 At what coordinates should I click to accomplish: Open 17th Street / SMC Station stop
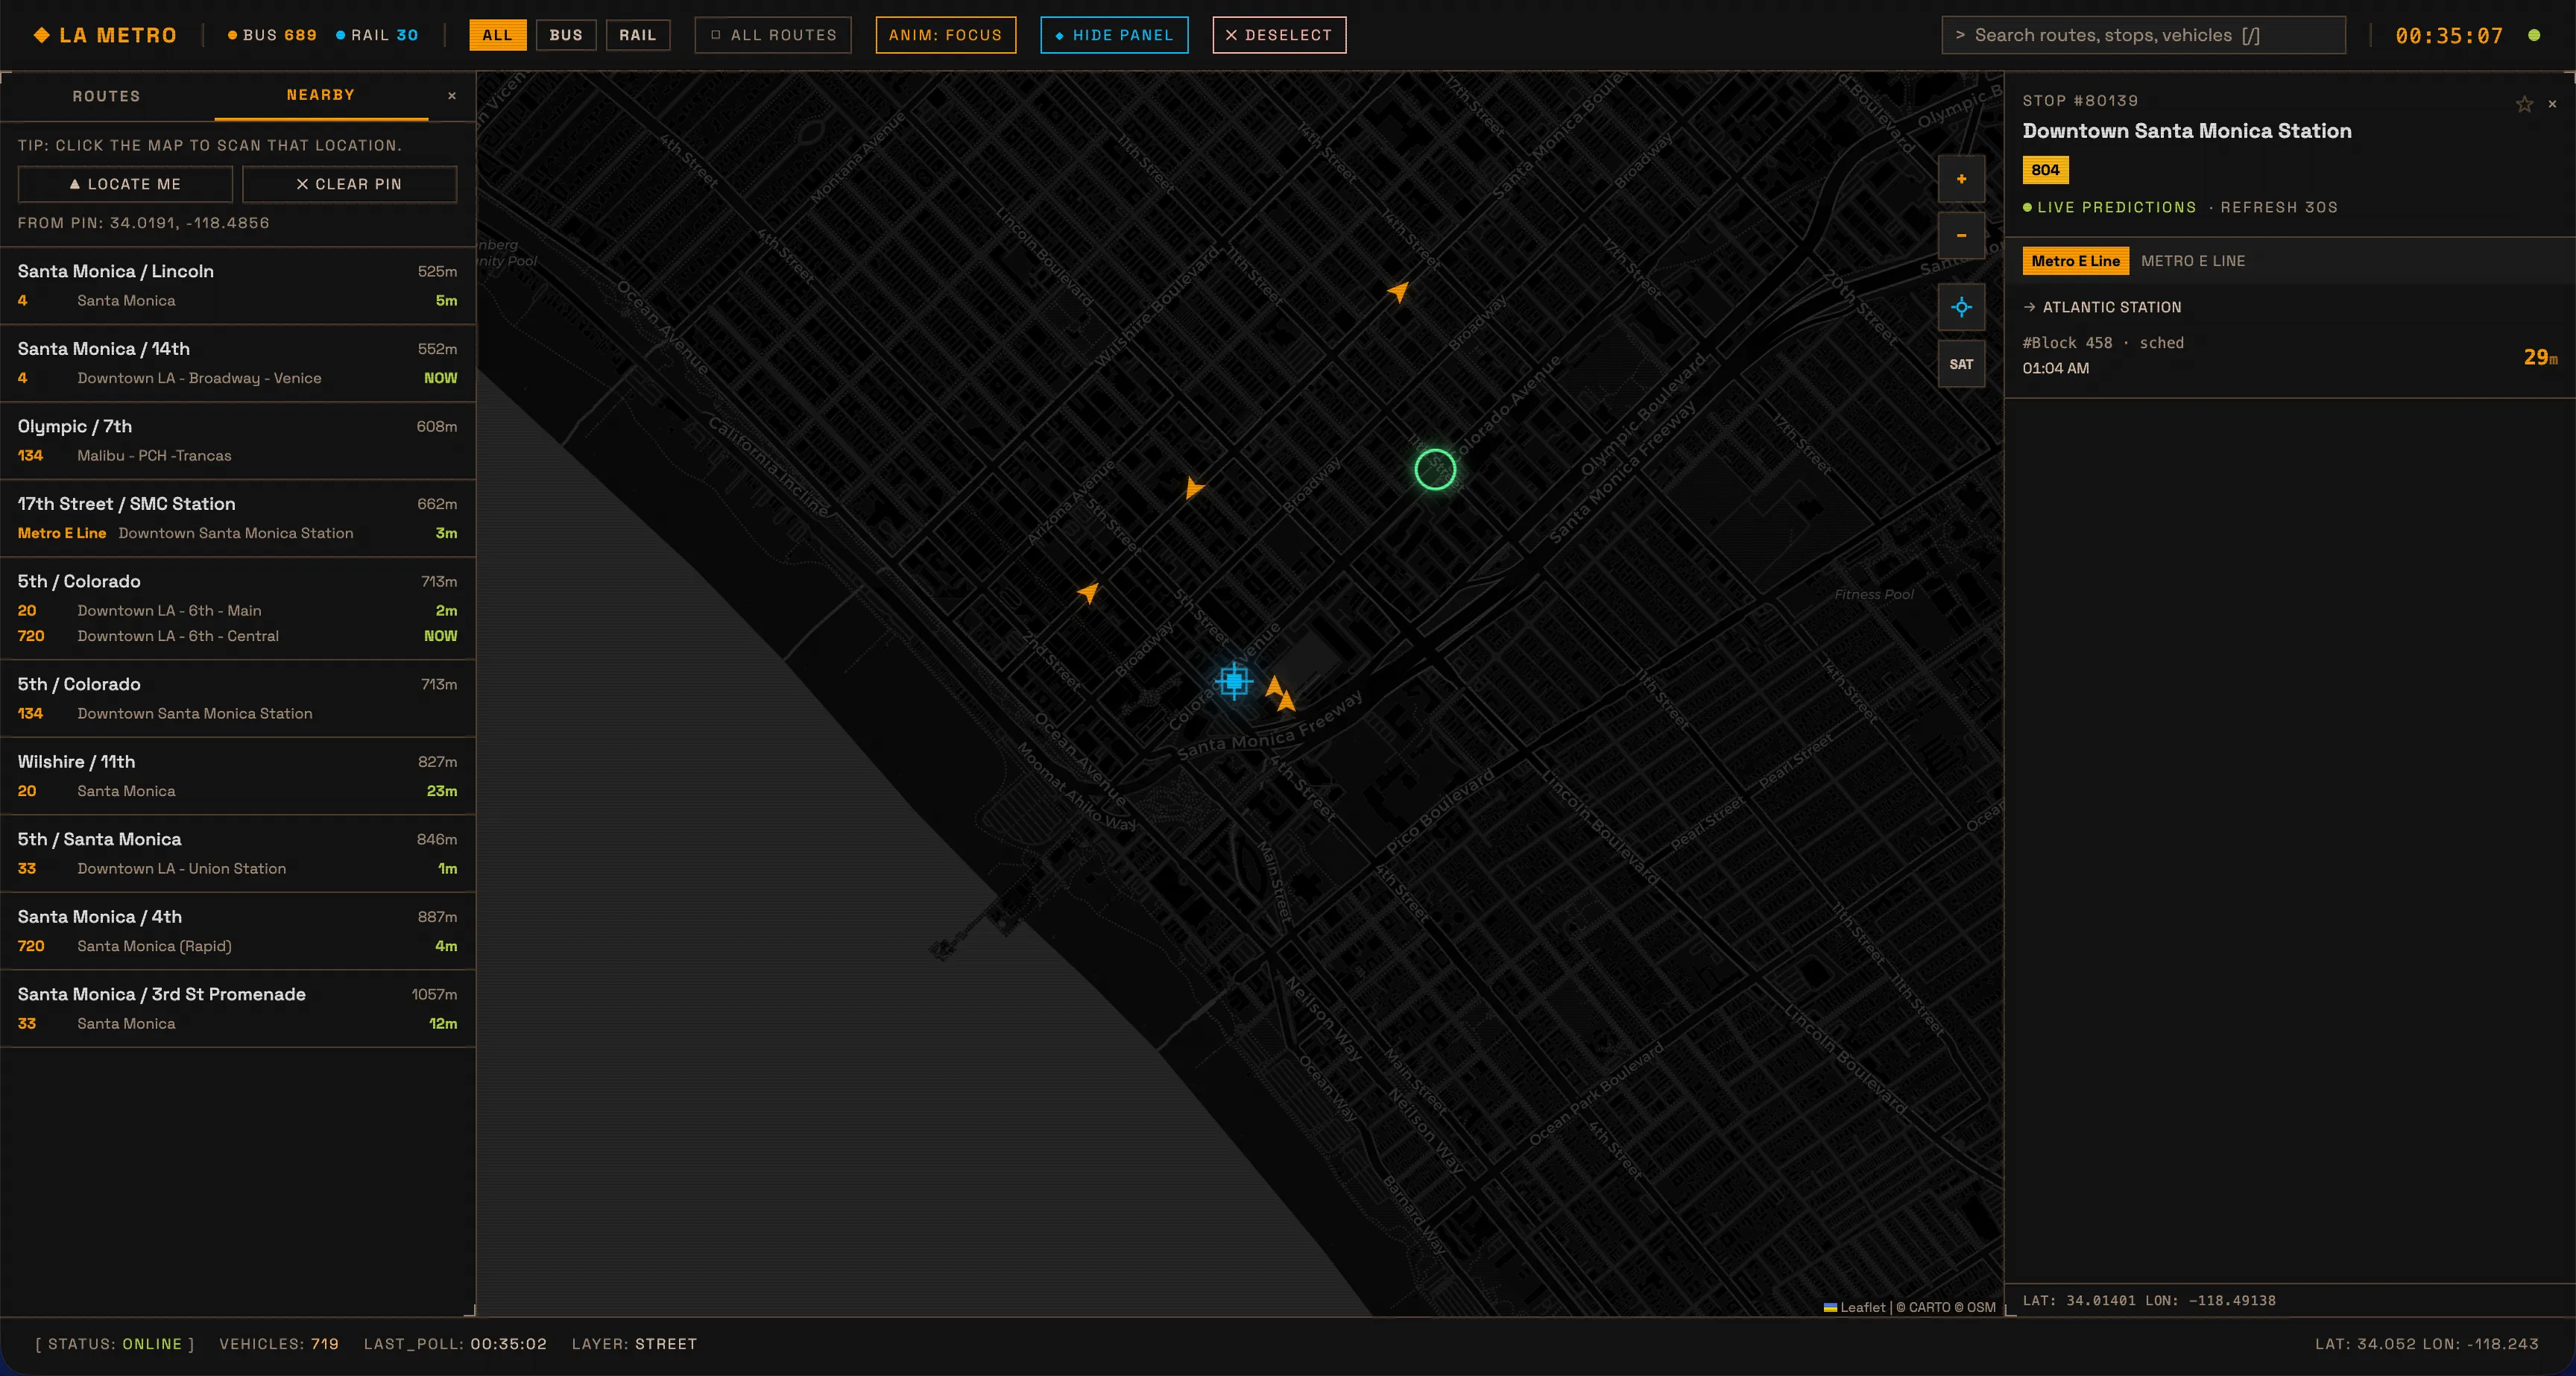coord(238,518)
